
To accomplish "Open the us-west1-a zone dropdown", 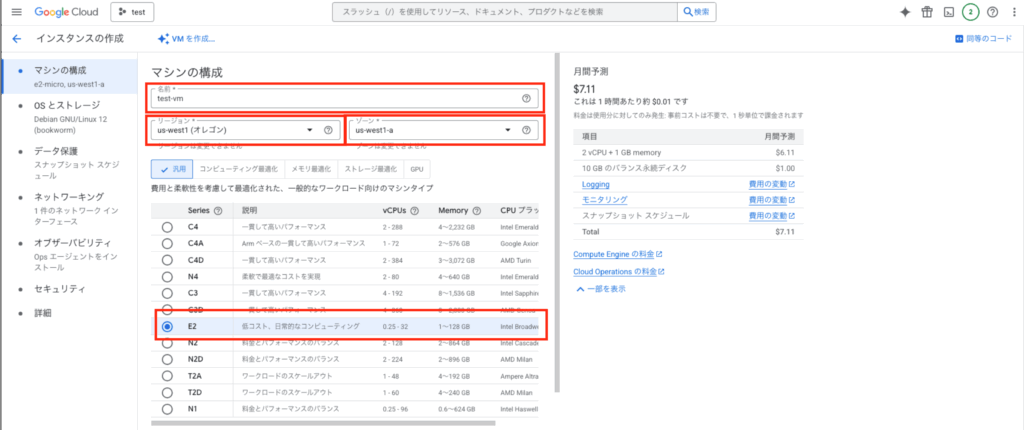I will click(x=432, y=130).
